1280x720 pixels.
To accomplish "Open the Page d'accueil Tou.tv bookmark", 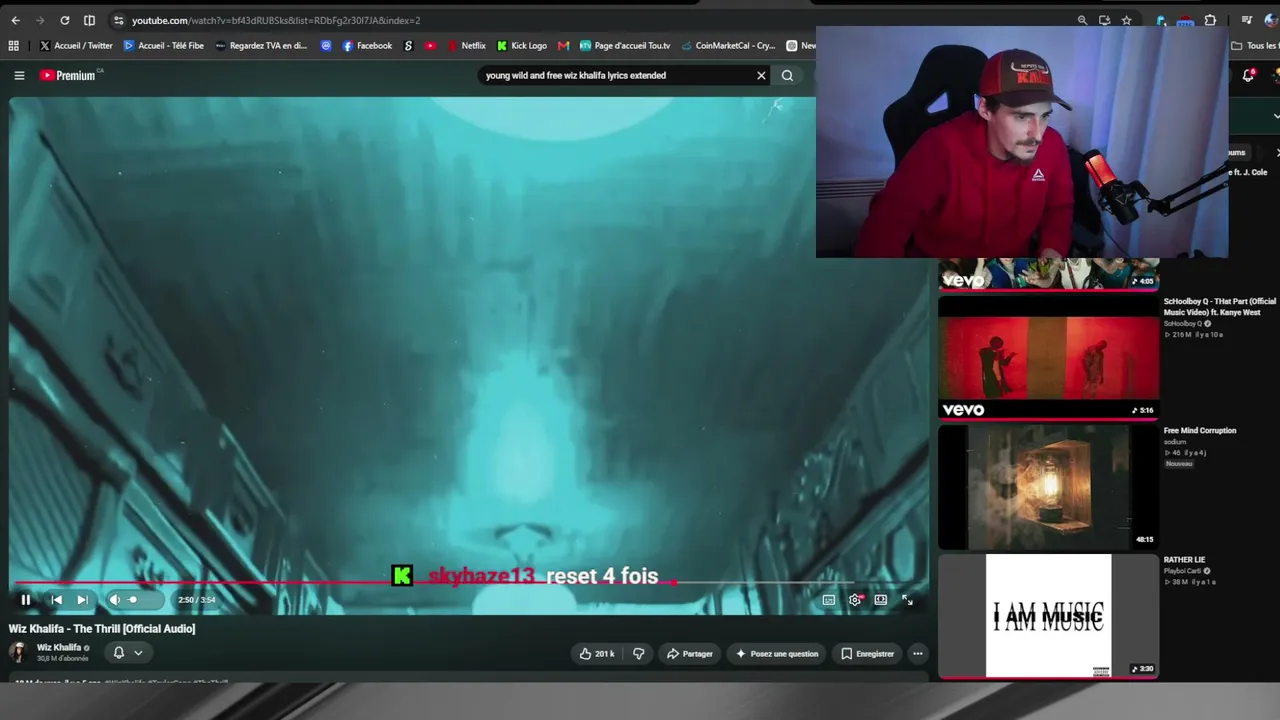I will (625, 45).
